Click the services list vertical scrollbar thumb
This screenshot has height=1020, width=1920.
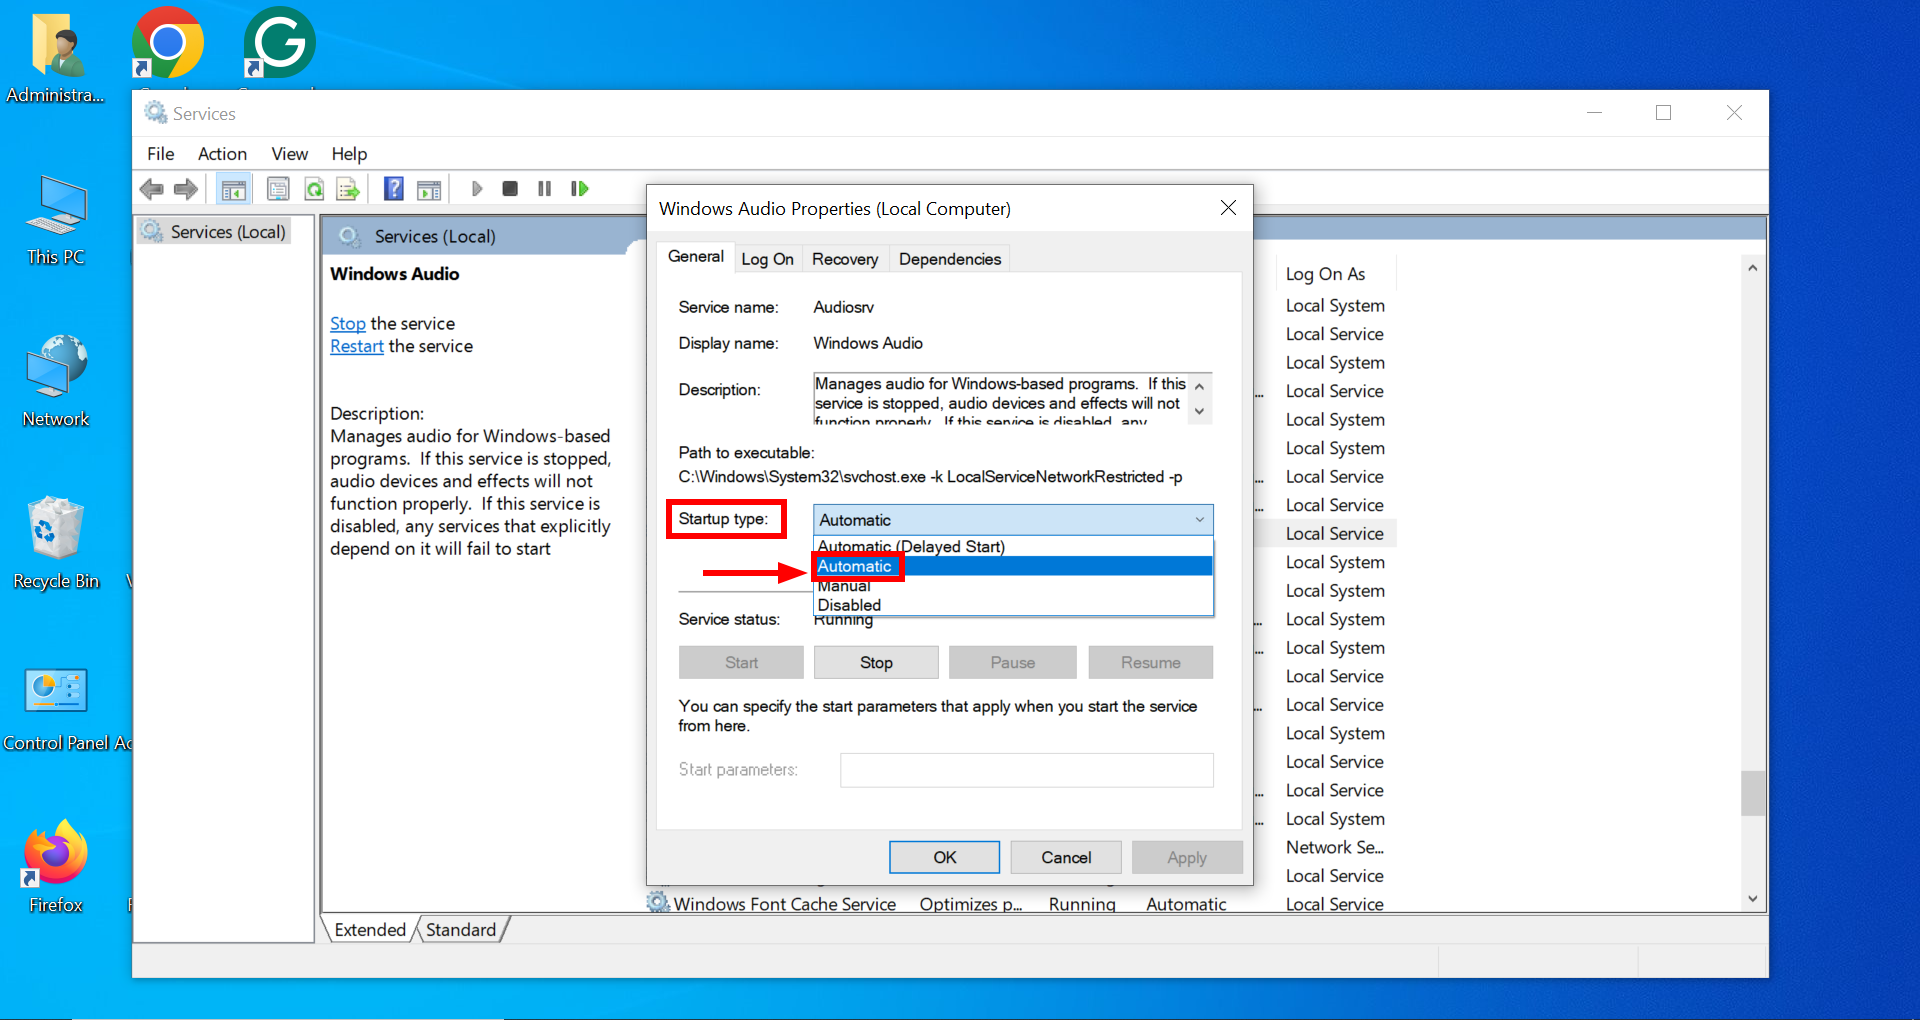coord(1752,793)
